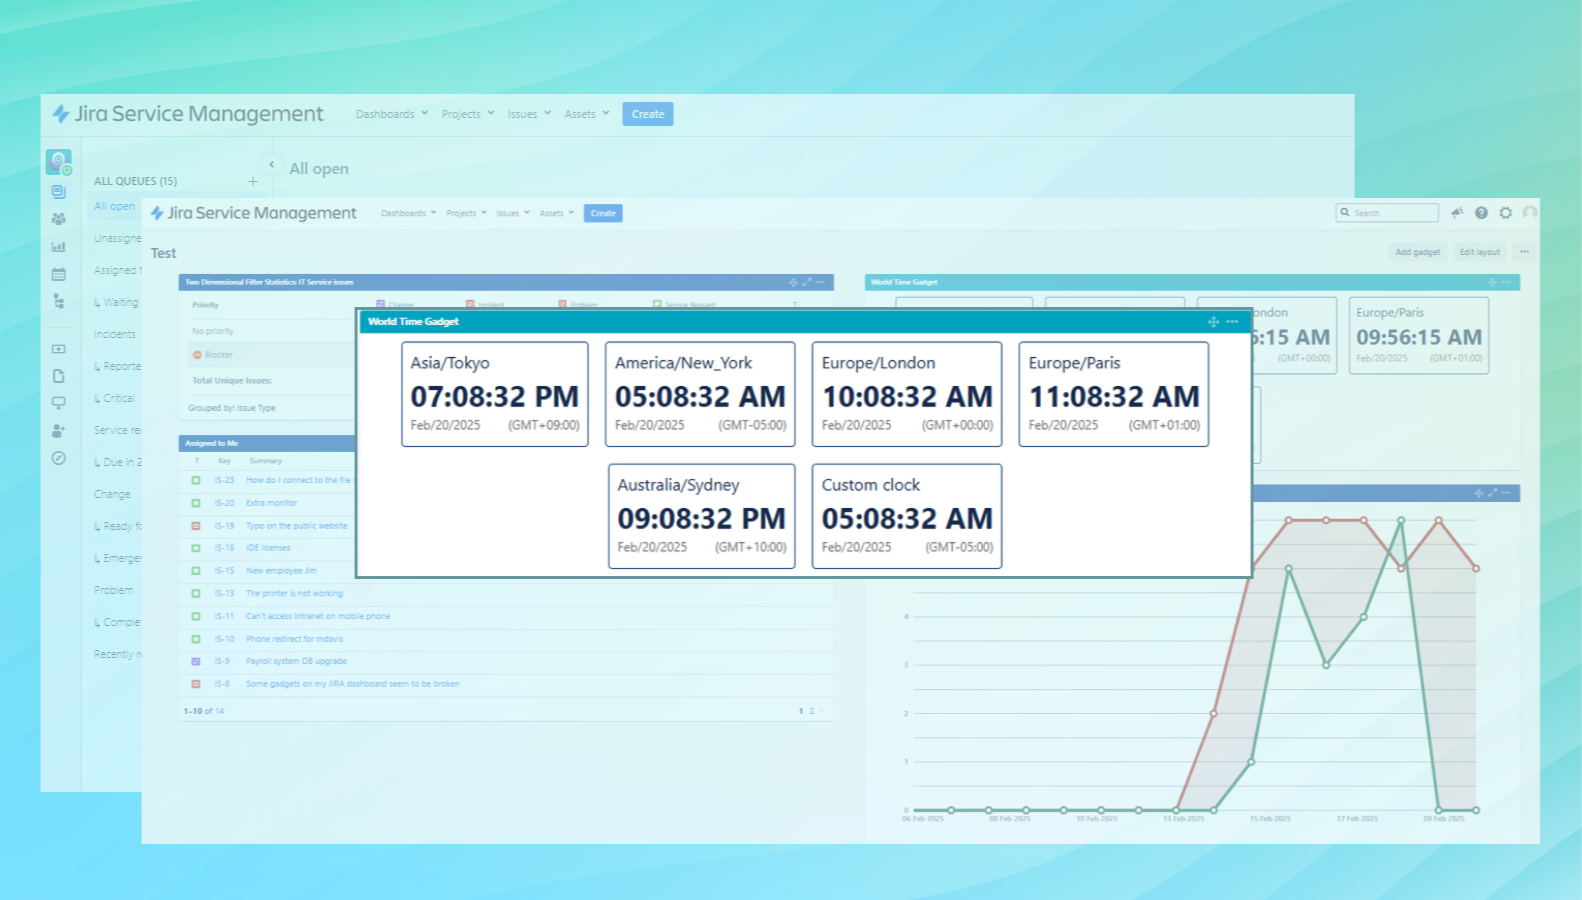This screenshot has width=1582, height=900.
Task: Open the Reports bar chart sidebar icon
Action: click(x=58, y=246)
